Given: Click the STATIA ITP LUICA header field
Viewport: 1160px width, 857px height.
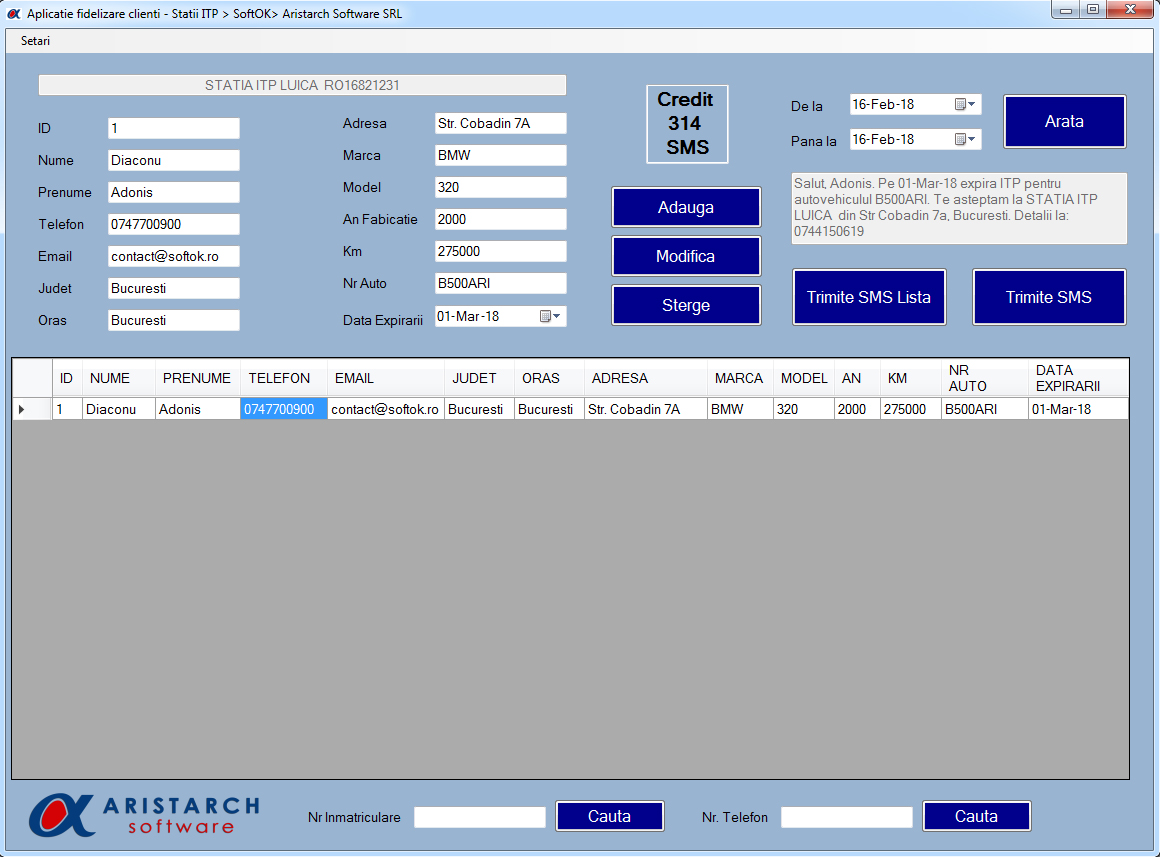Looking at the screenshot, I should 302,85.
